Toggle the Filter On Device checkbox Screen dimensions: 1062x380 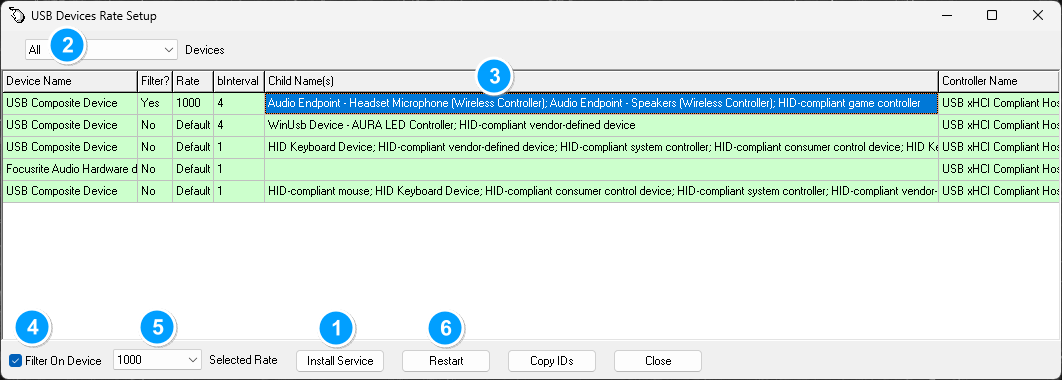click(x=16, y=361)
